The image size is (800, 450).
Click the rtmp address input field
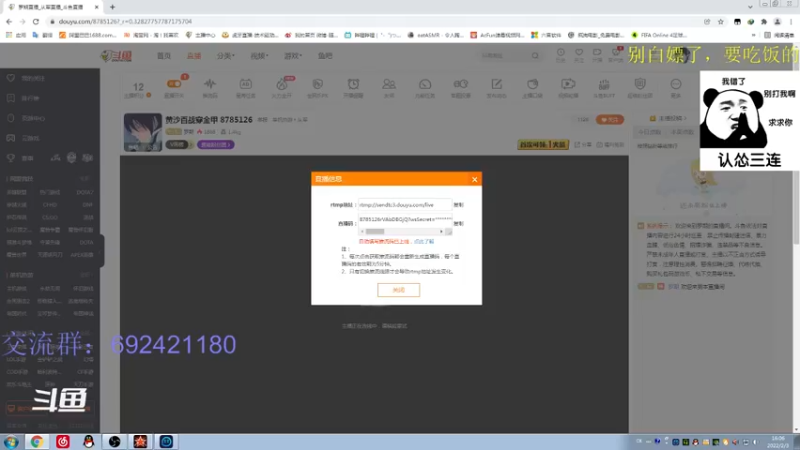[x=405, y=205]
